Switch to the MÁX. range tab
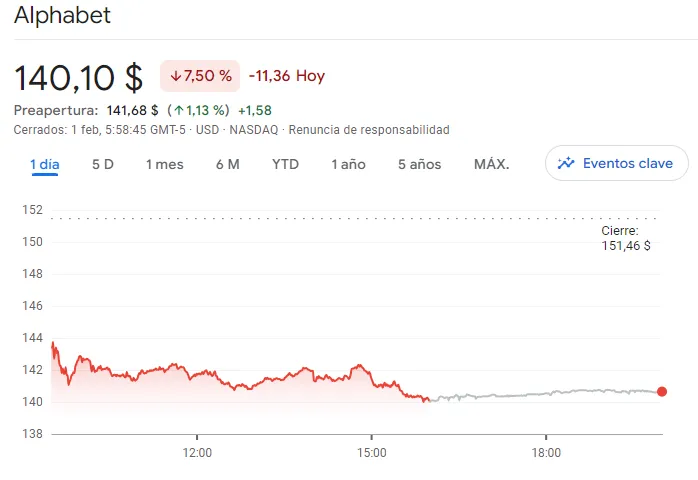This screenshot has height=480, width=698. [x=491, y=164]
